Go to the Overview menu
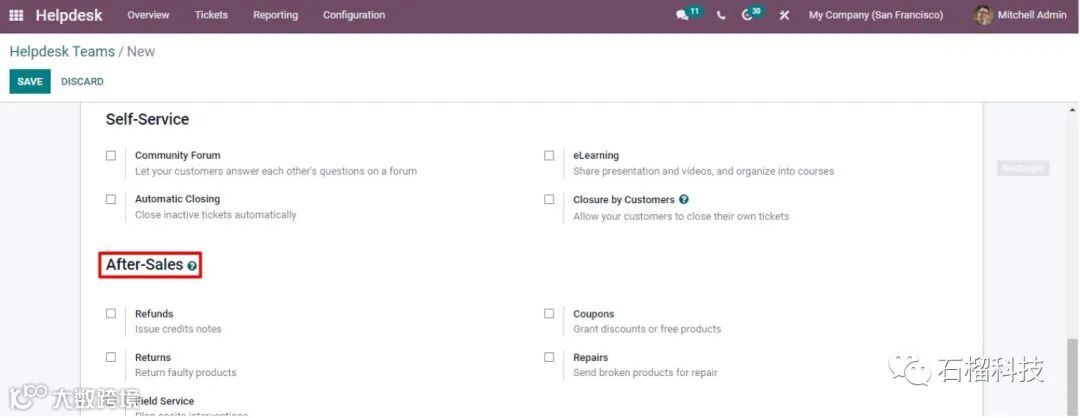 (x=148, y=15)
